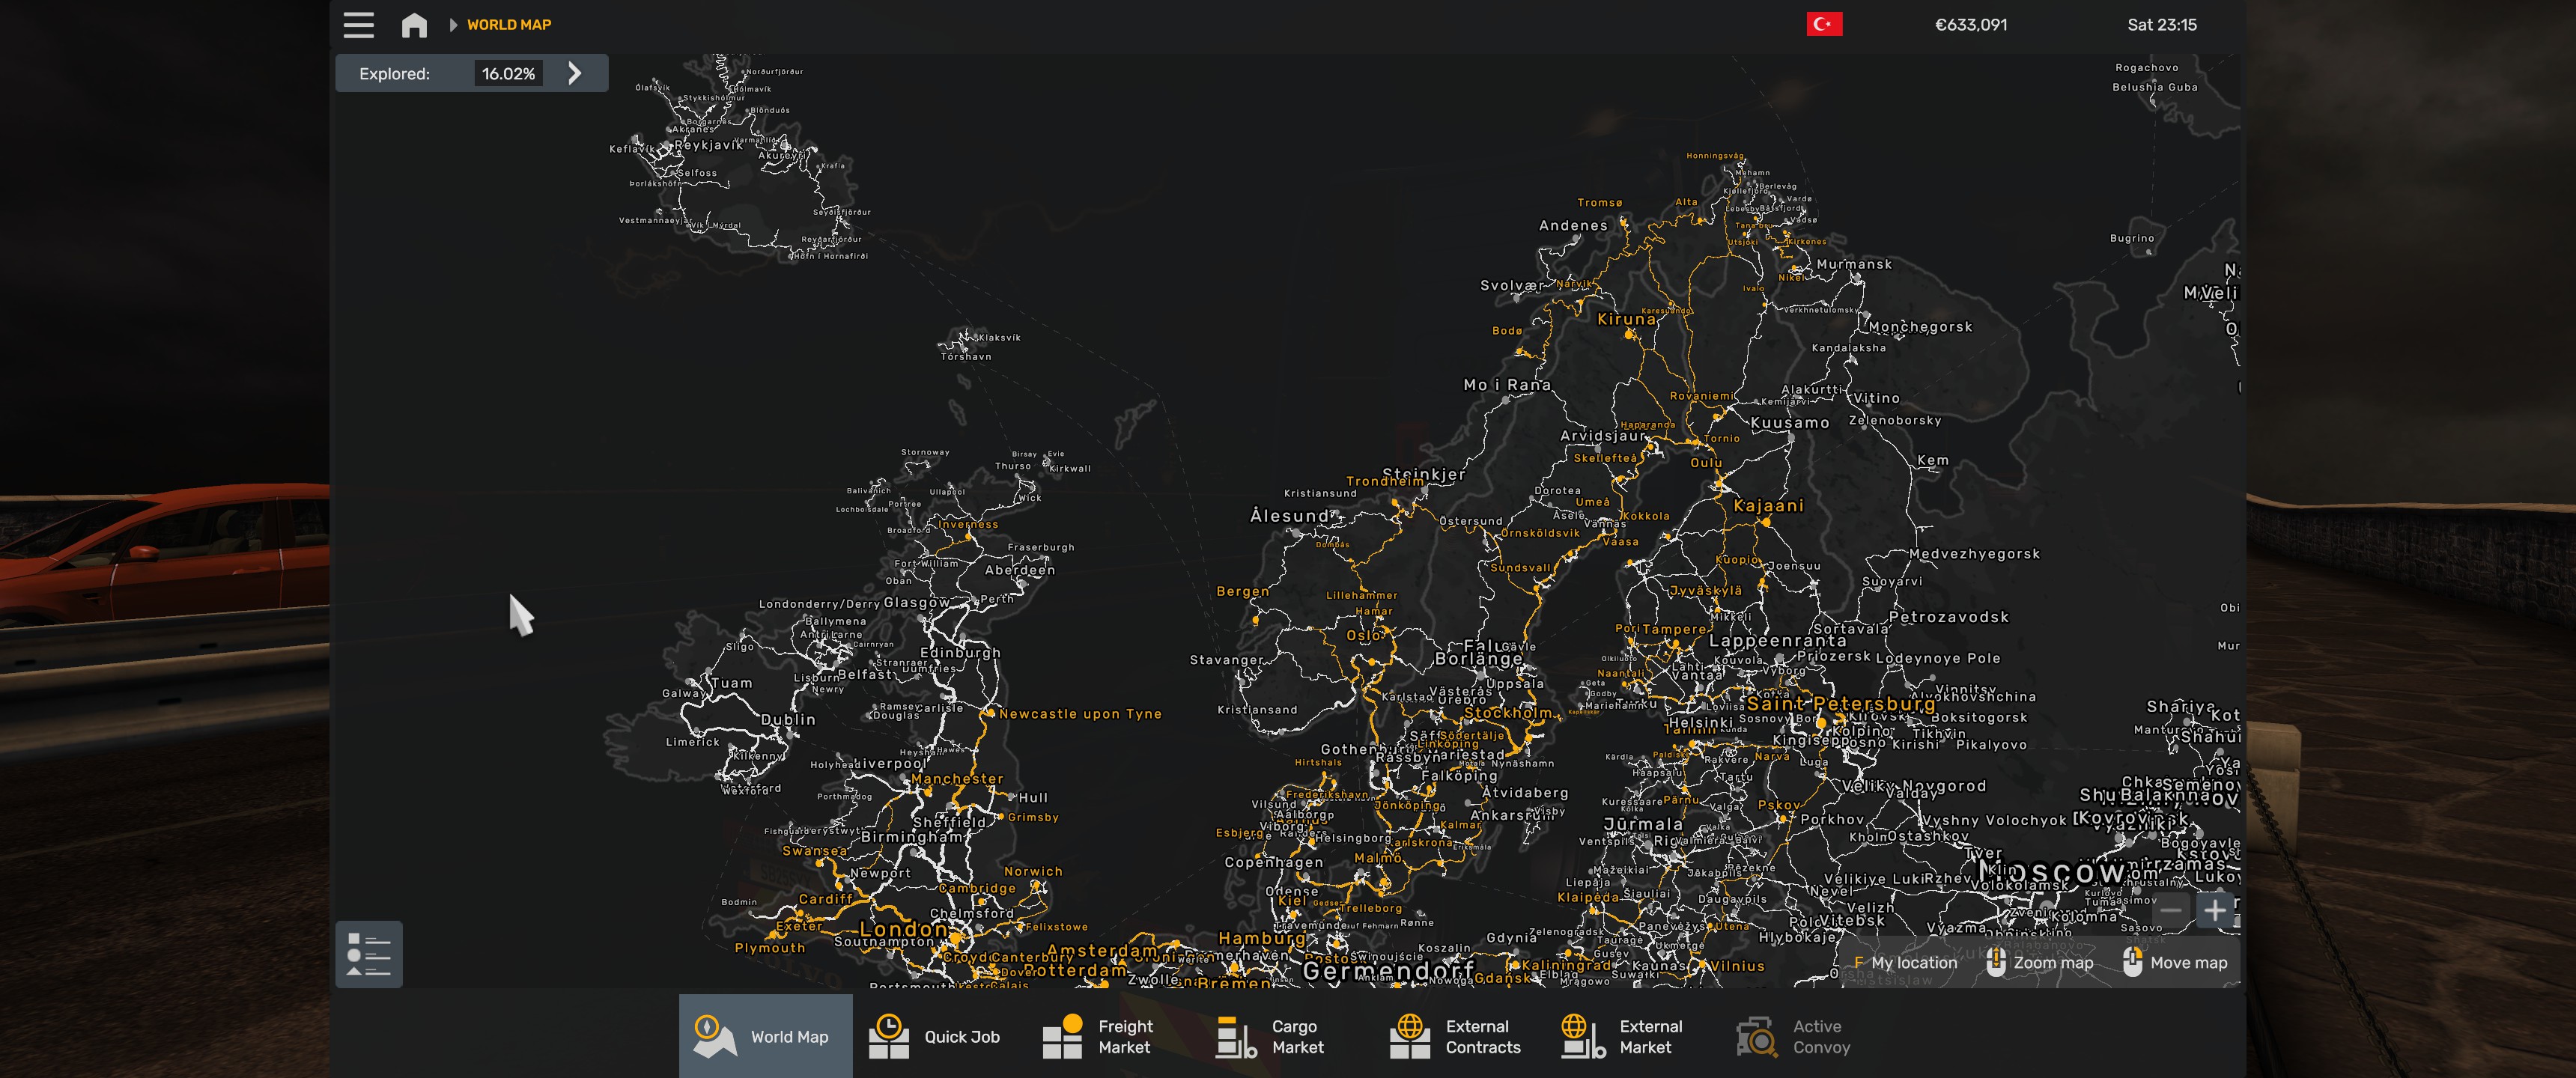
Task: Expand the Explored percentage arrow
Action: (x=575, y=73)
